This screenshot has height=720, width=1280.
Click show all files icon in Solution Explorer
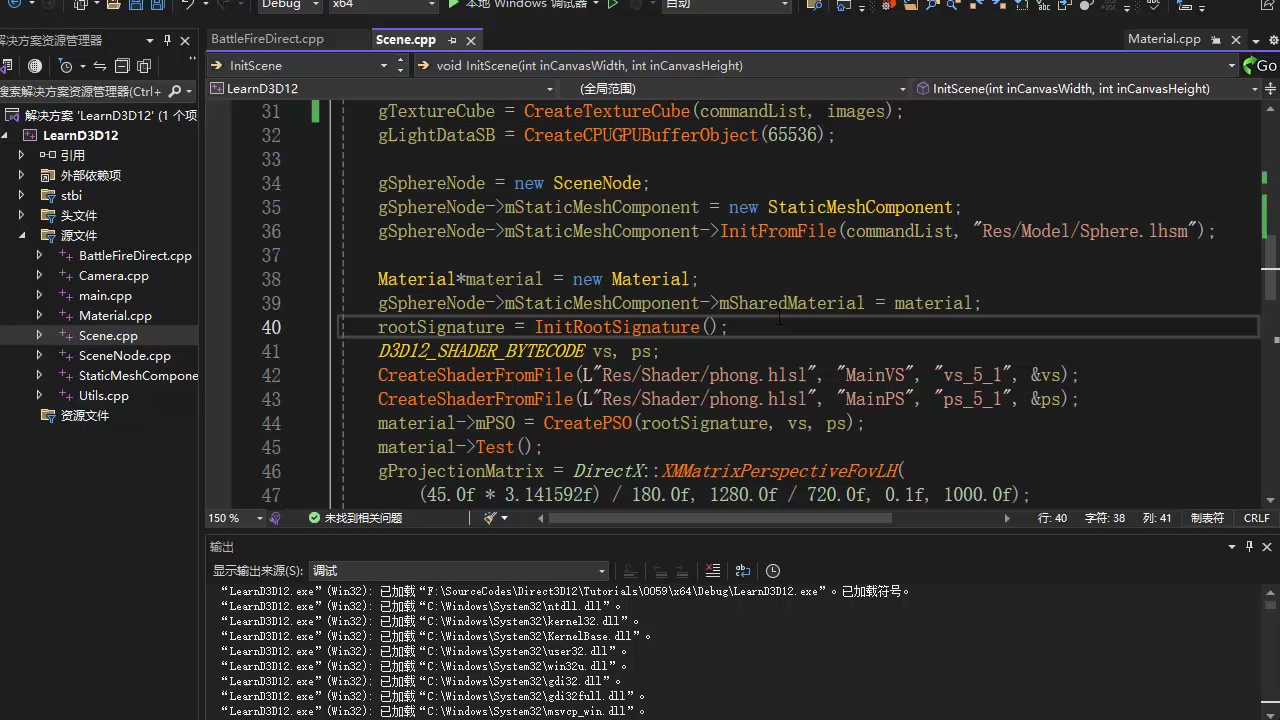pos(144,66)
